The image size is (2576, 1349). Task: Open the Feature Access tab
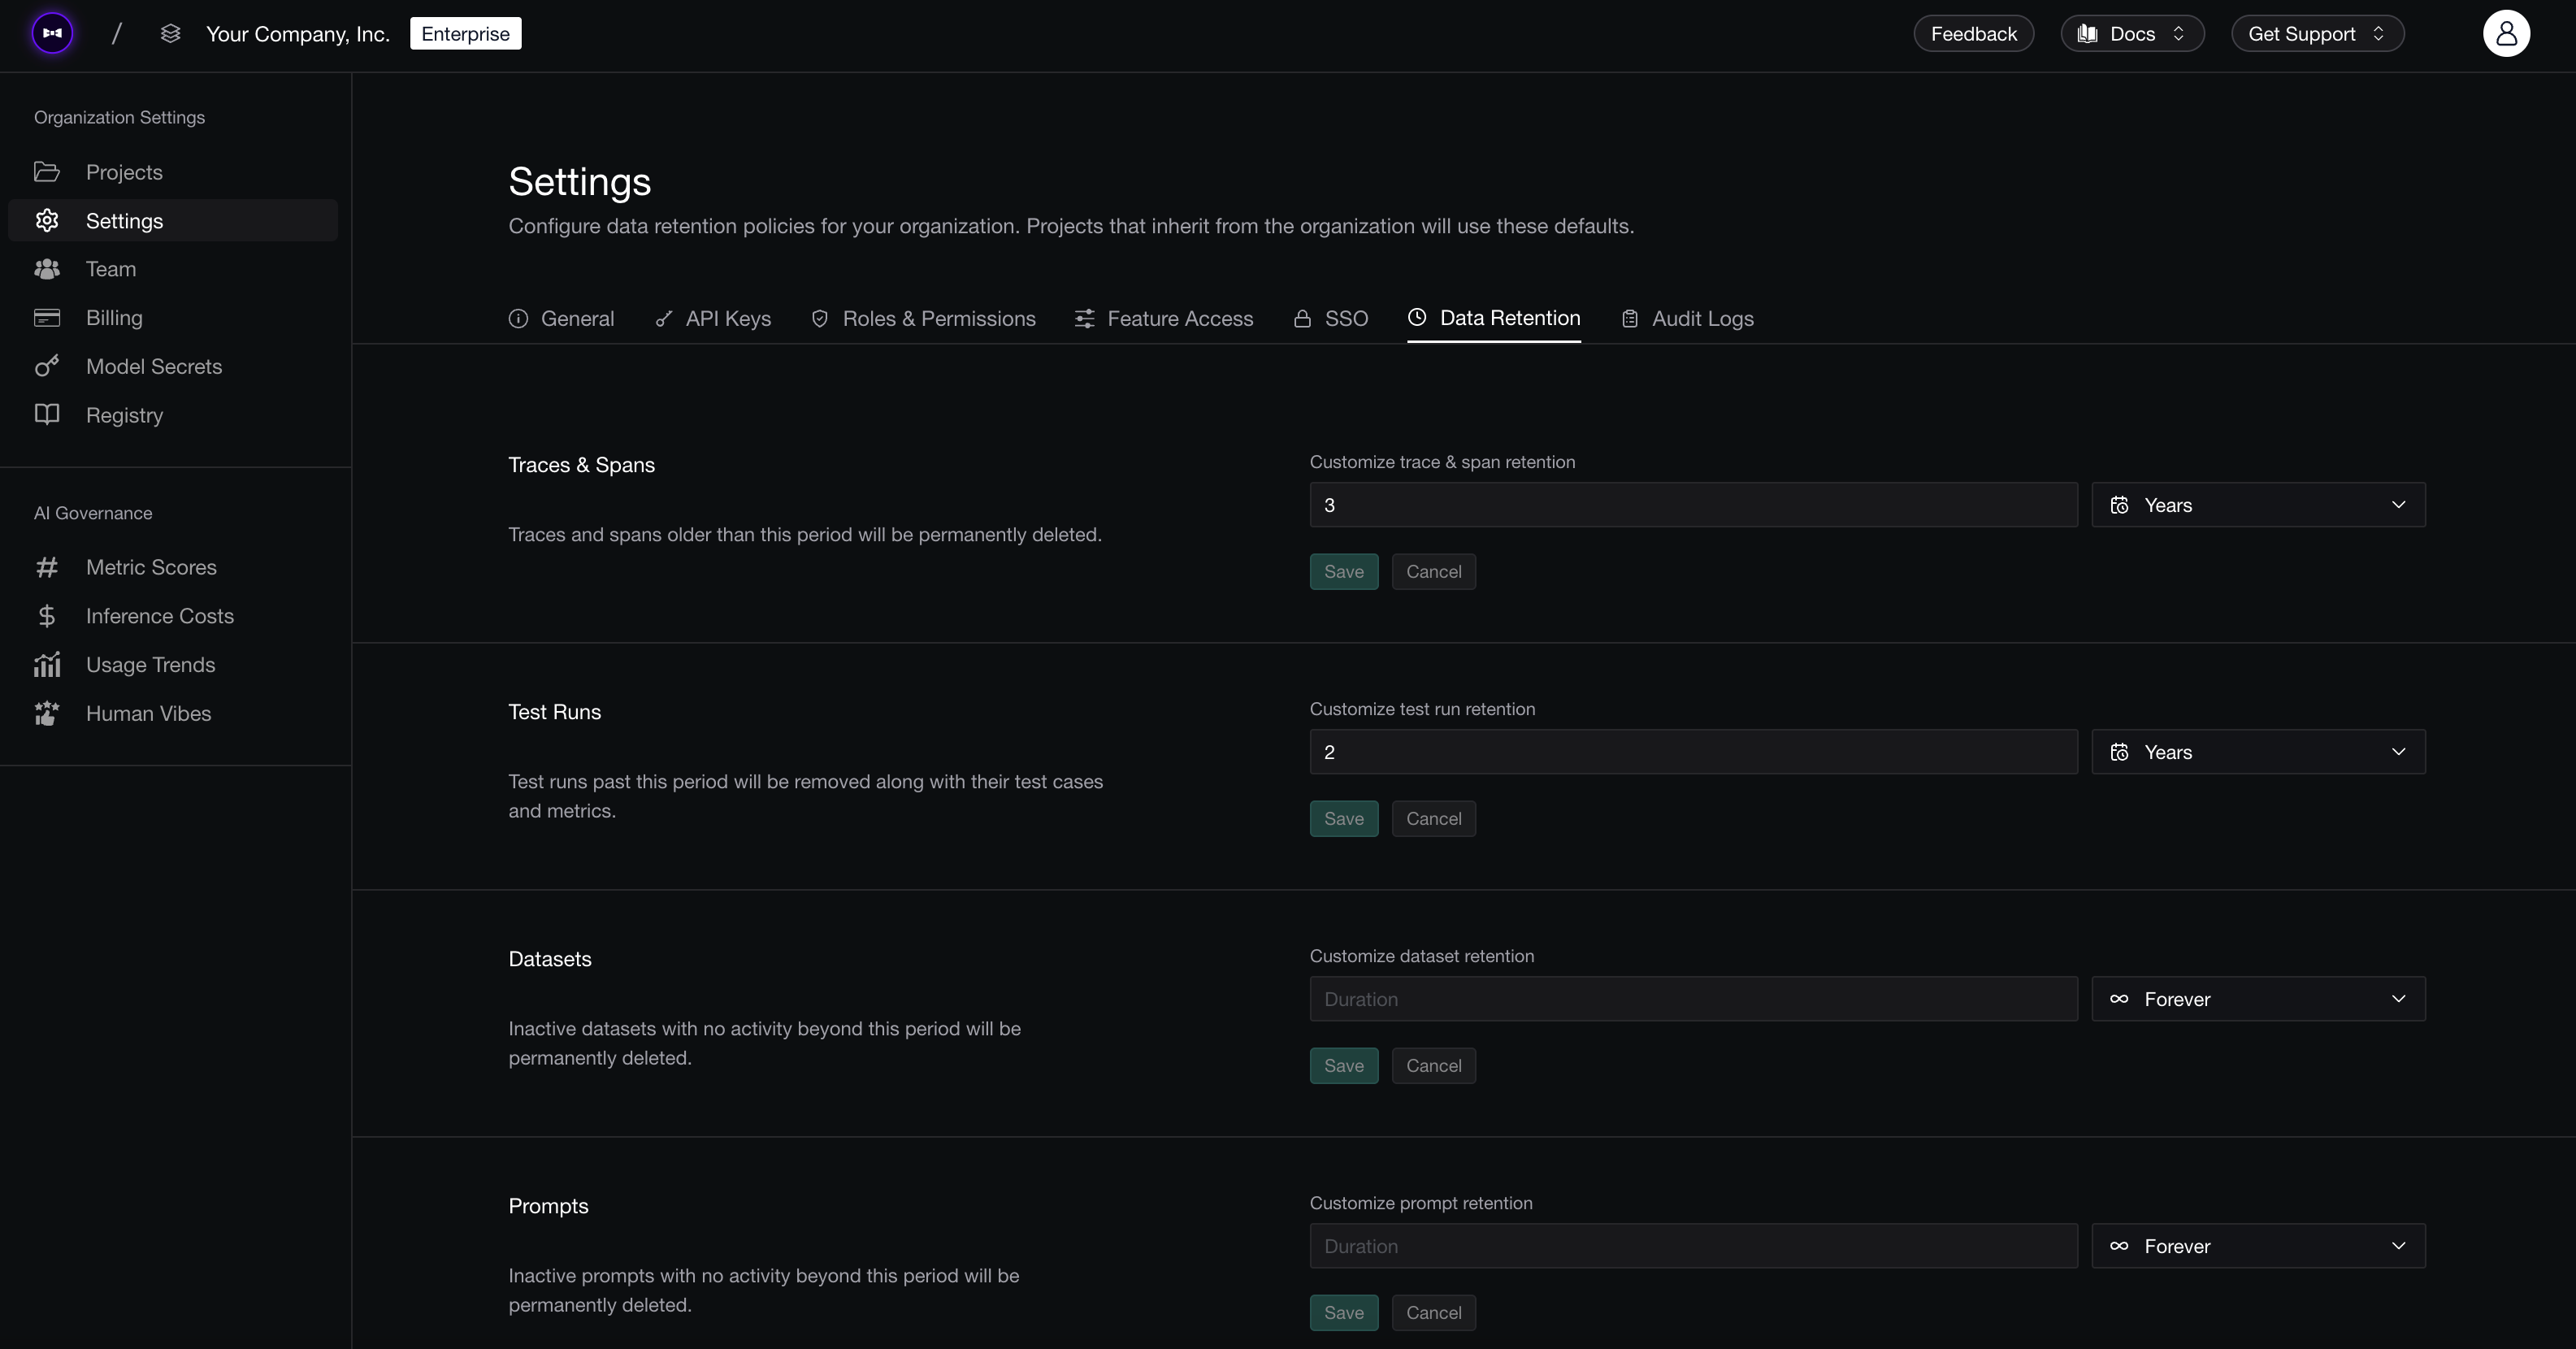point(1164,318)
